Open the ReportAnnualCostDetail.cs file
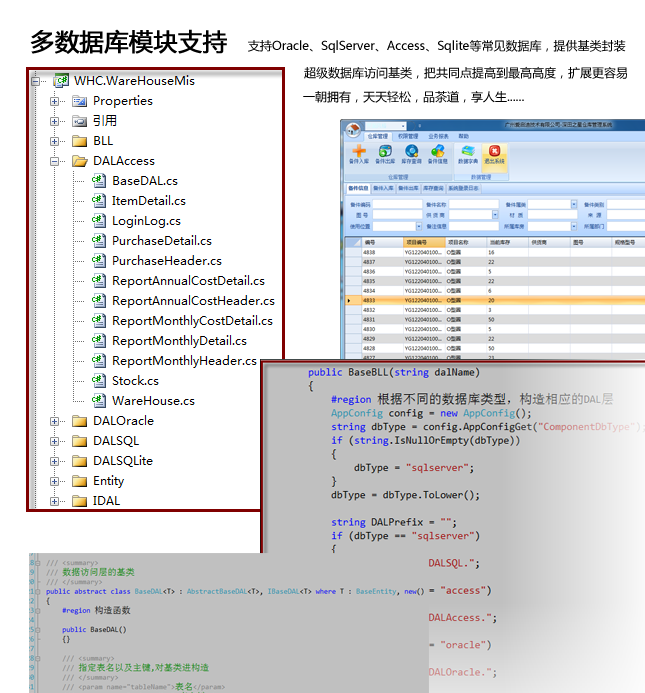Image resolution: width=645 pixels, height=693 pixels. pos(188,281)
